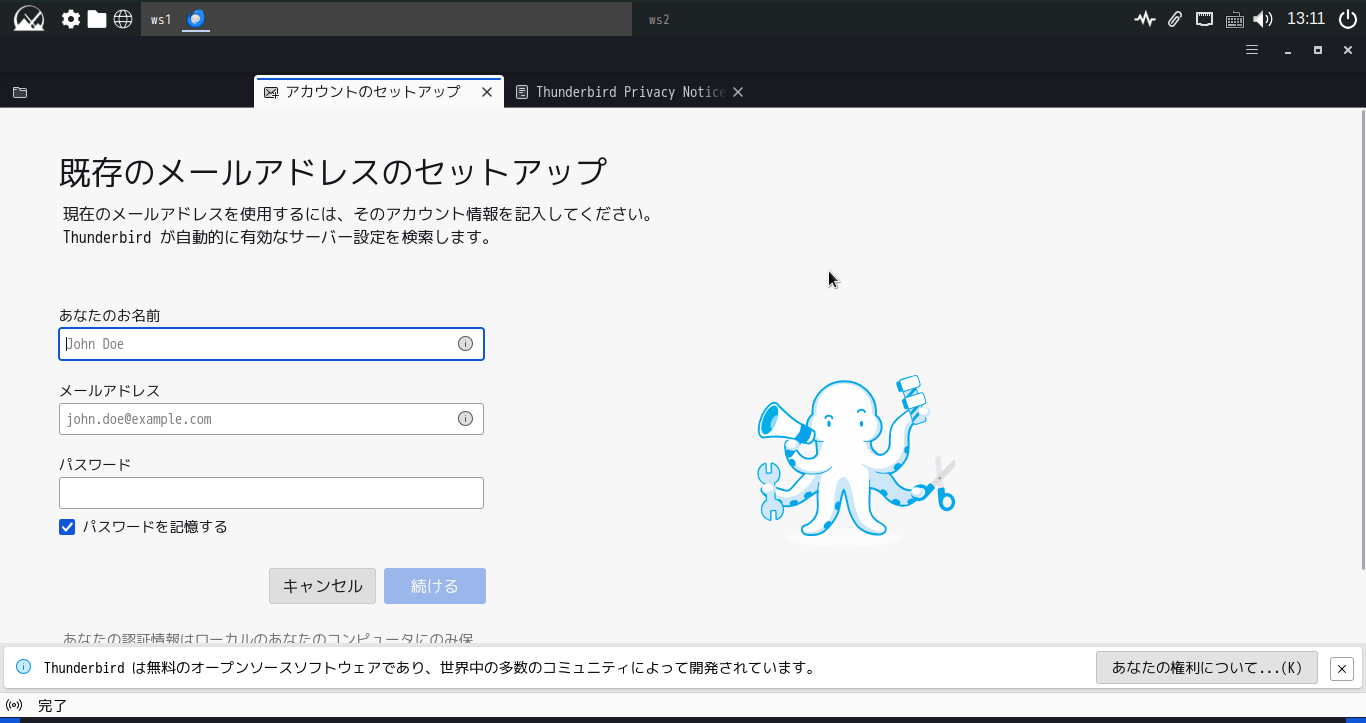This screenshot has width=1366, height=723.
Task: Click the 既存のメールアドレスのセットアップ heading
Action: point(333,172)
